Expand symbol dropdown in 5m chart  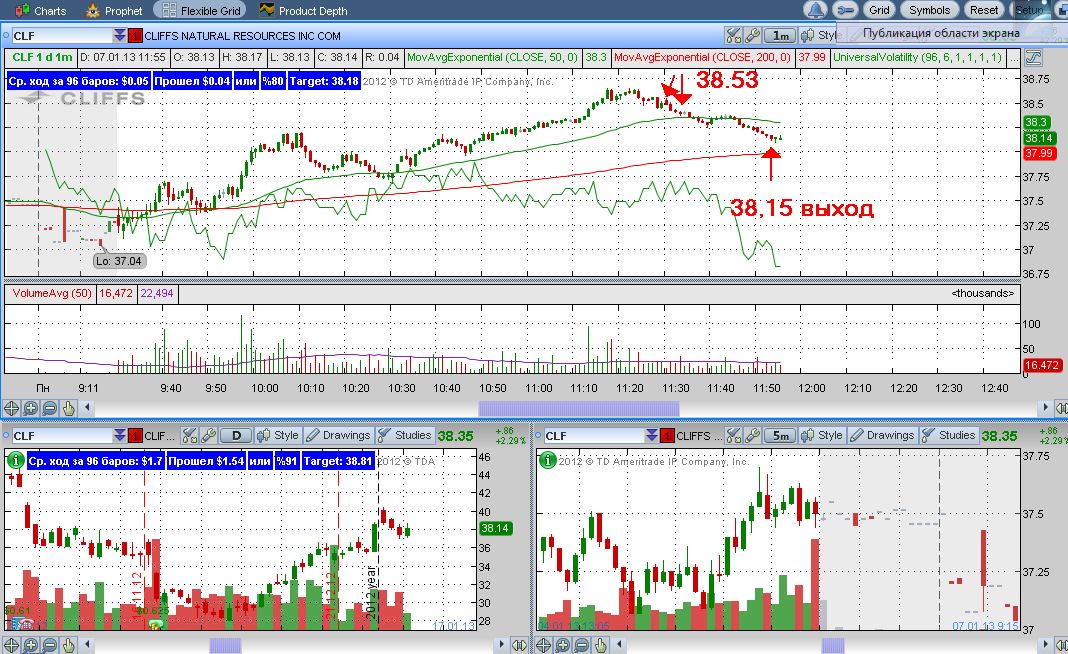(651, 435)
